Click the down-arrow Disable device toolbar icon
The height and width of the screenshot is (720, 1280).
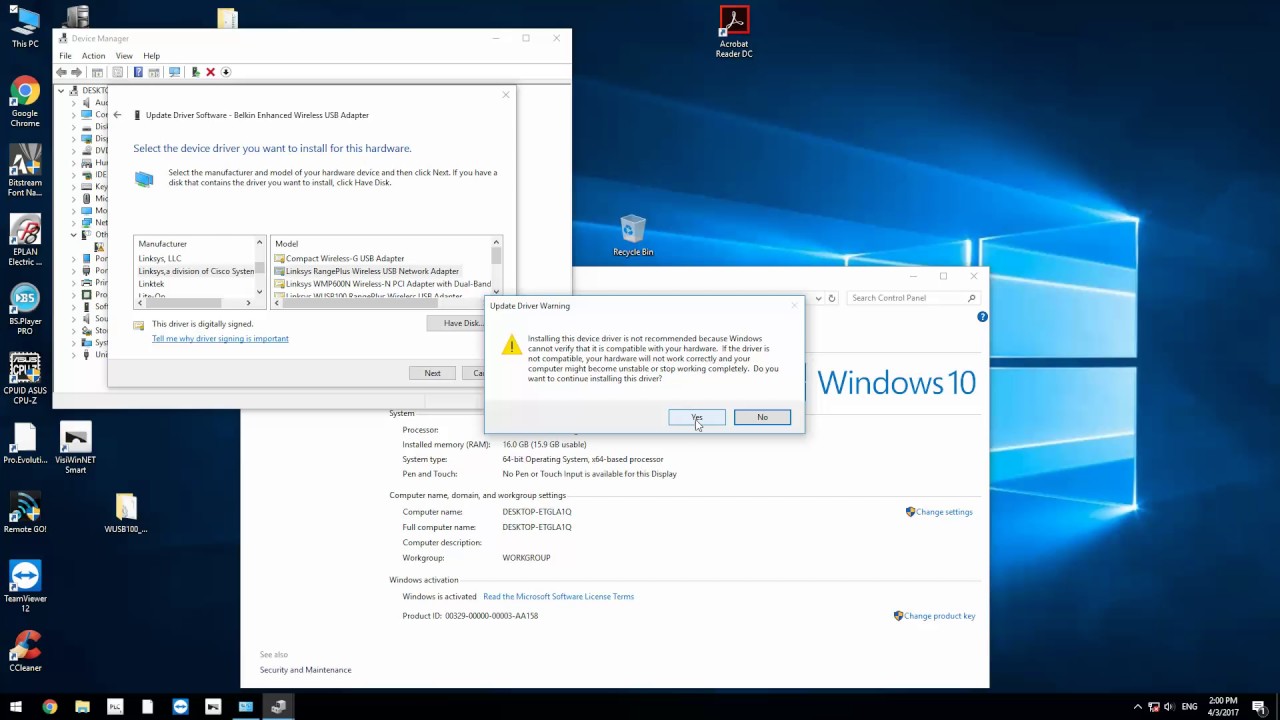pos(226,72)
